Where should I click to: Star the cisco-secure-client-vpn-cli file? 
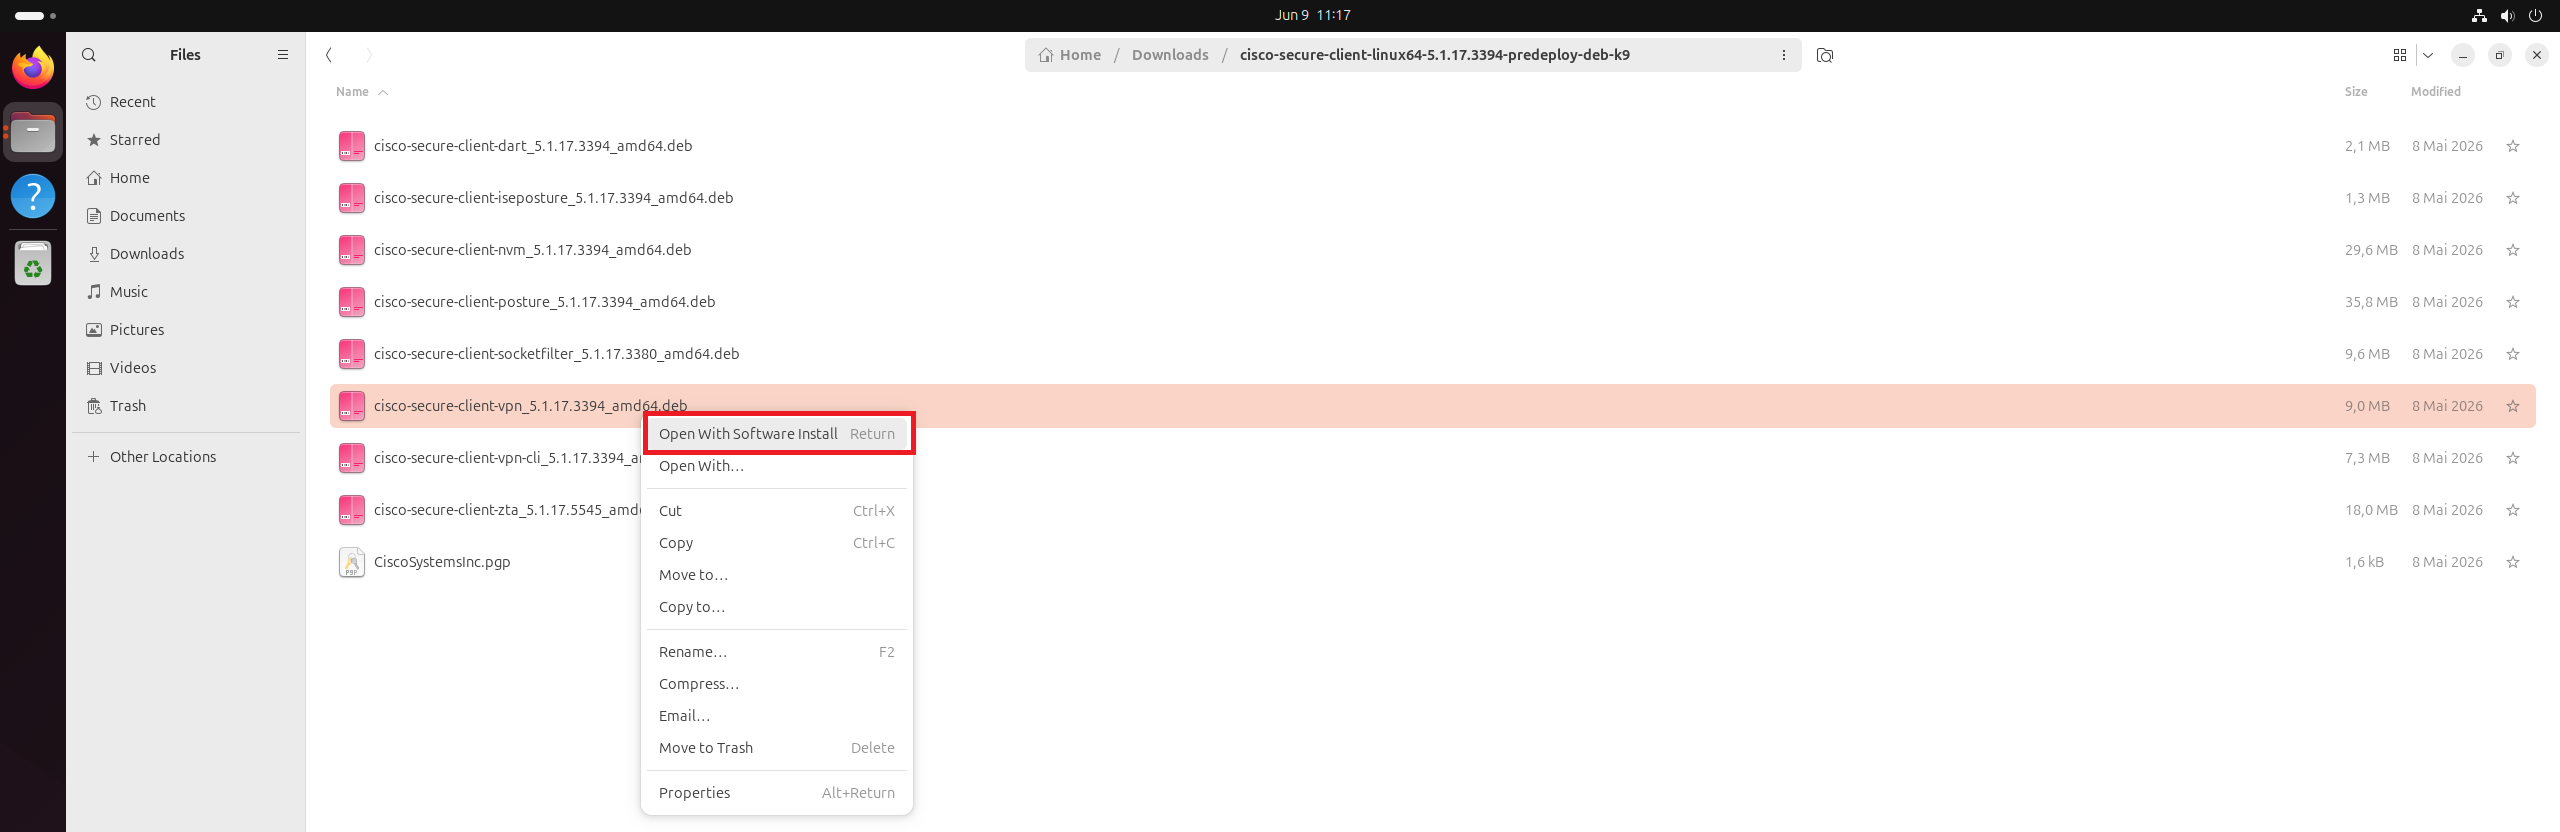pyautogui.click(x=2512, y=458)
